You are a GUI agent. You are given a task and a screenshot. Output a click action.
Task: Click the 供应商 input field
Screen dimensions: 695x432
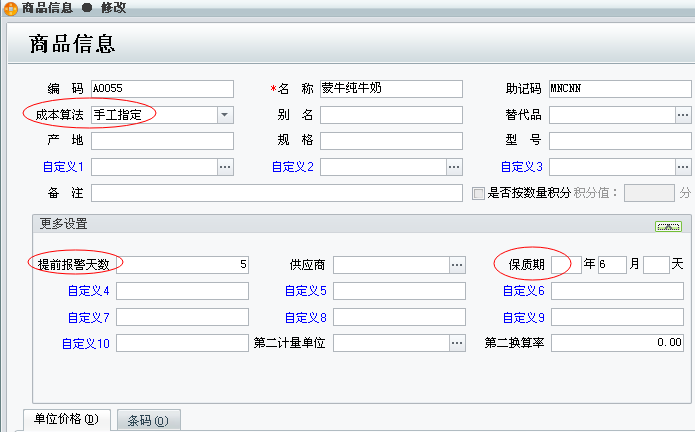coord(392,265)
